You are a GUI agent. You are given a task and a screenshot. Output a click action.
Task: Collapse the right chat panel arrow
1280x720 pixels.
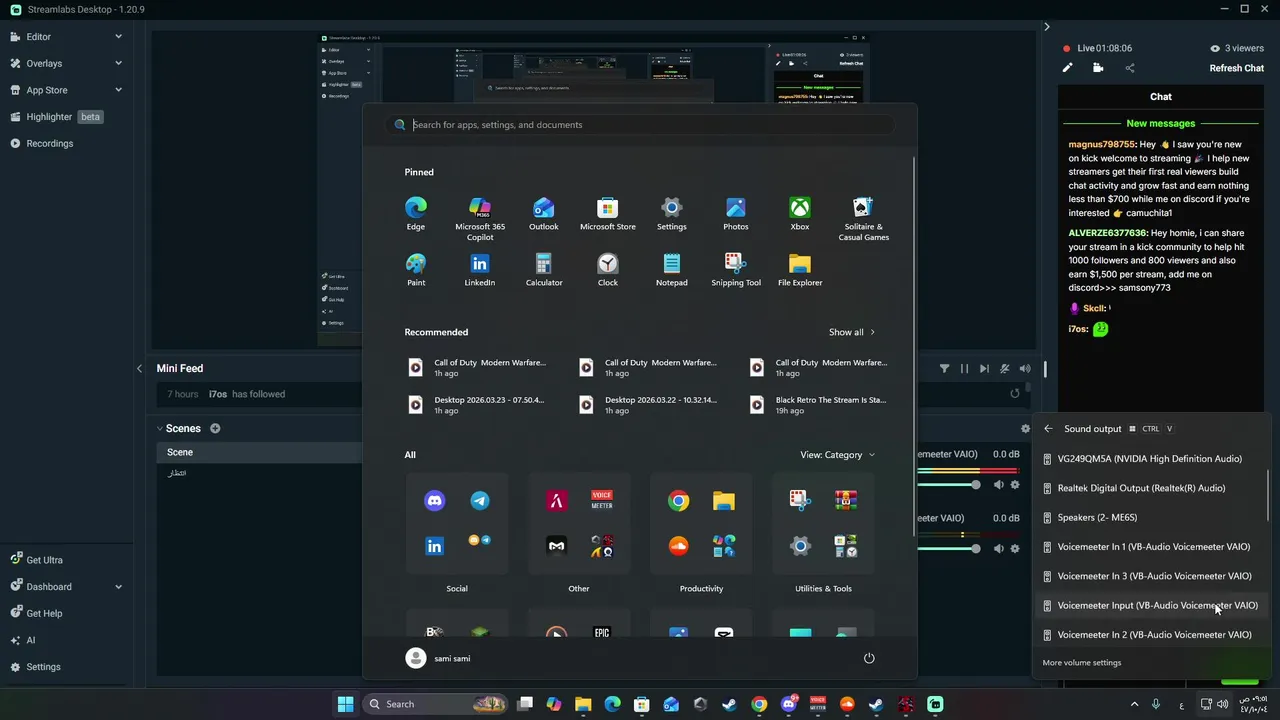click(x=1047, y=27)
